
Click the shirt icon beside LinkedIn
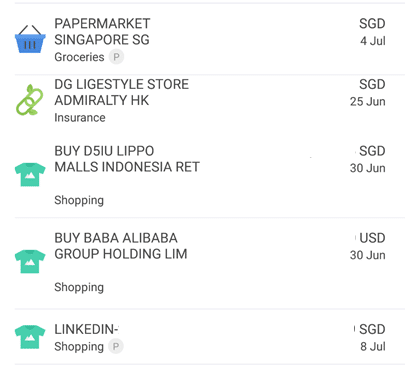point(30,337)
